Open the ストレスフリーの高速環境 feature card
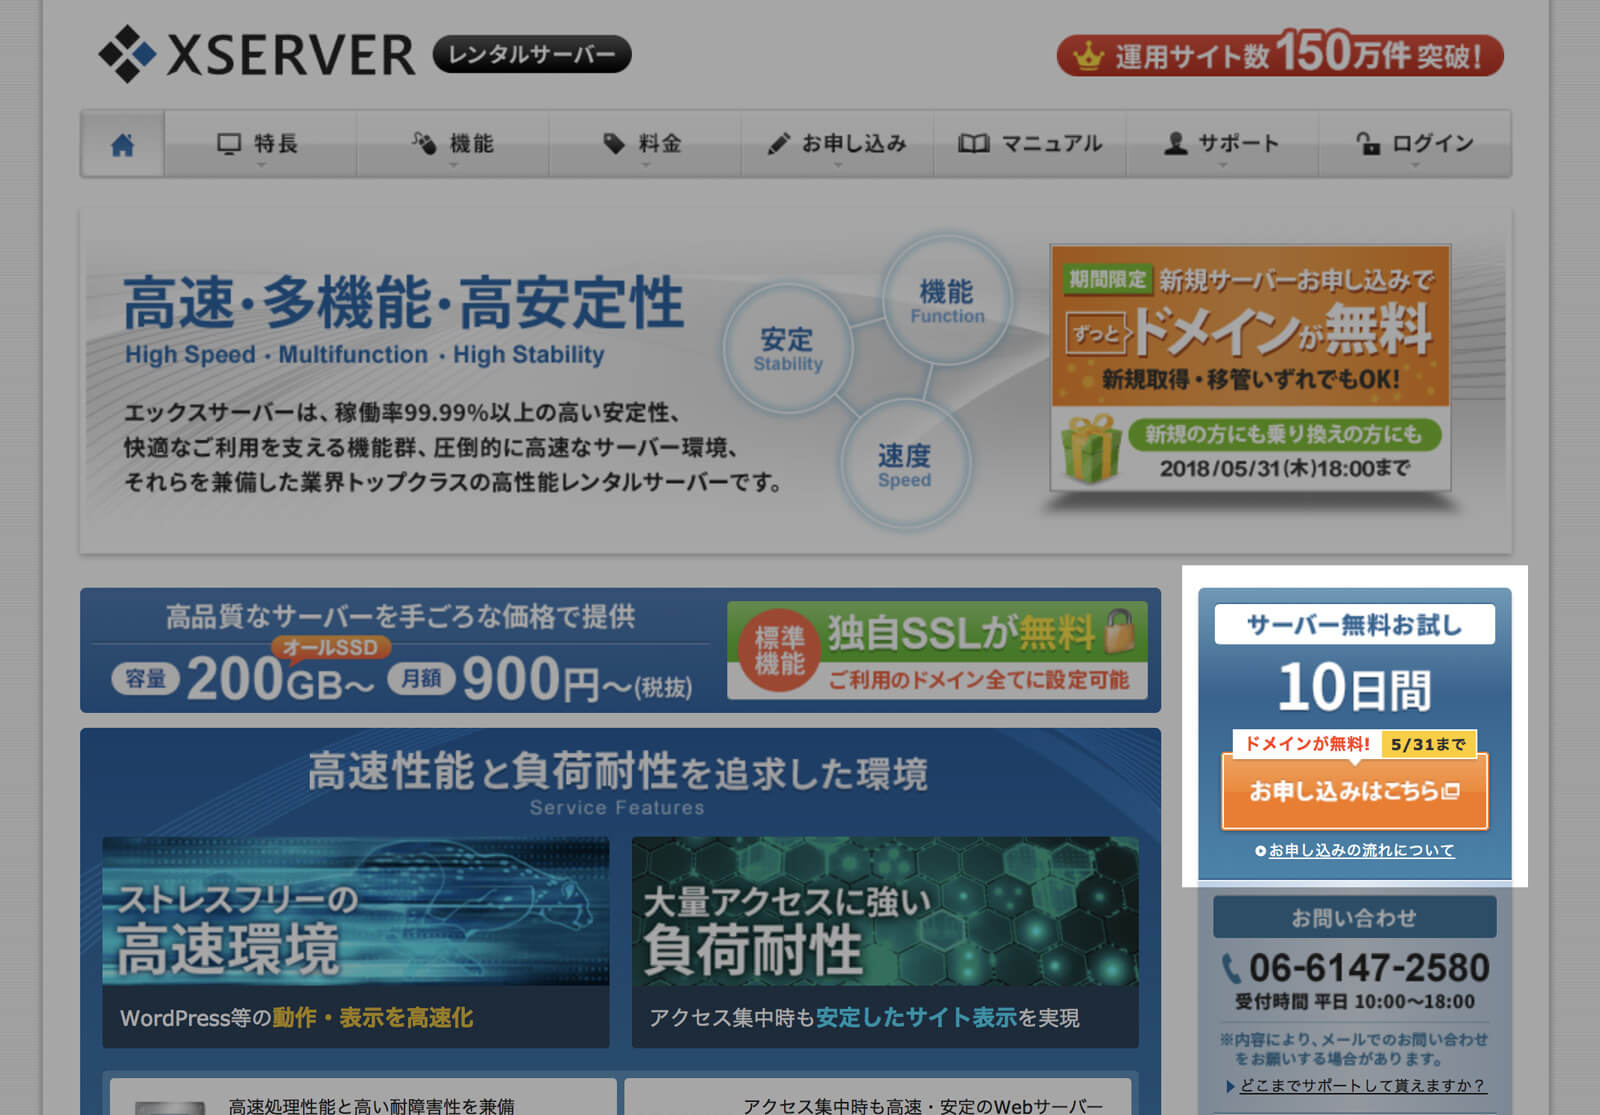The height and width of the screenshot is (1115, 1600). pos(355,942)
